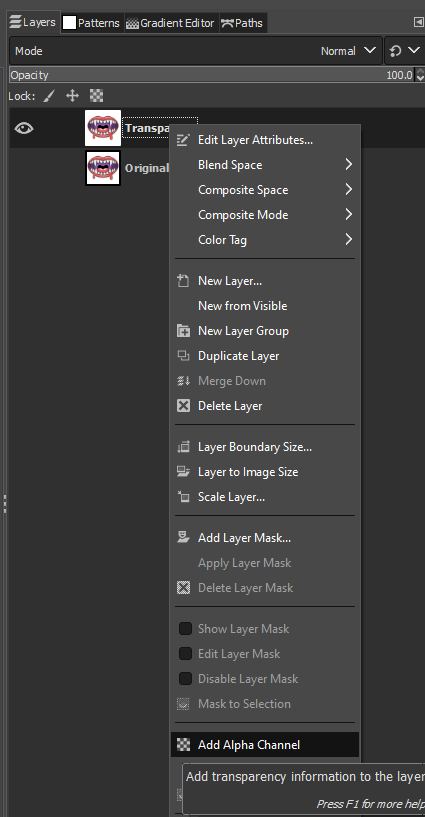Click the New Layer Group icon entry
Viewport: 425px width, 817px height.
coord(183,331)
